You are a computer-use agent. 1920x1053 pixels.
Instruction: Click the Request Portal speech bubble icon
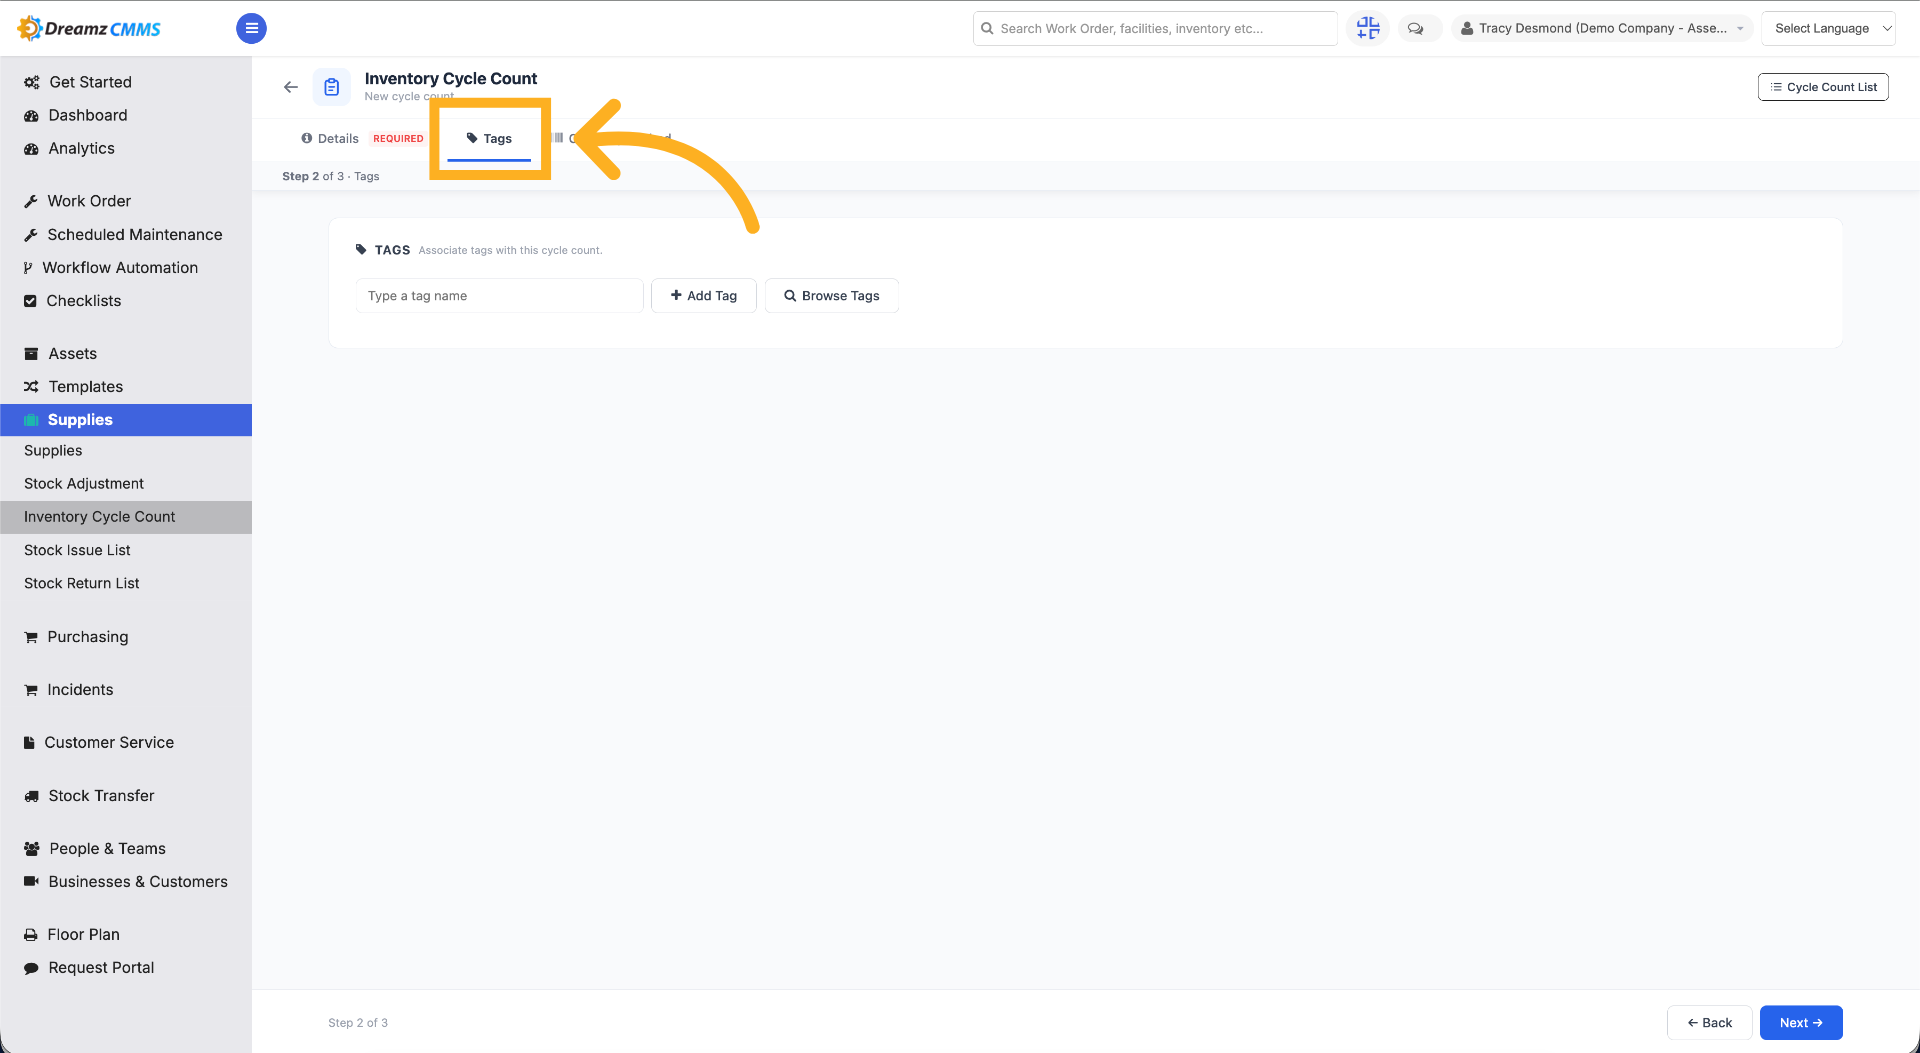pyautogui.click(x=31, y=968)
